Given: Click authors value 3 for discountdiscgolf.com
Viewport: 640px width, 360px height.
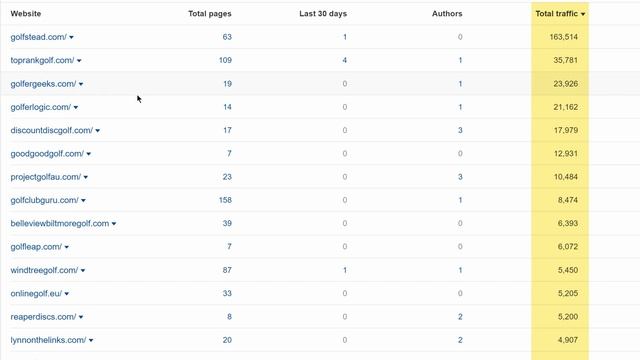Looking at the screenshot, I should pyautogui.click(x=460, y=130).
